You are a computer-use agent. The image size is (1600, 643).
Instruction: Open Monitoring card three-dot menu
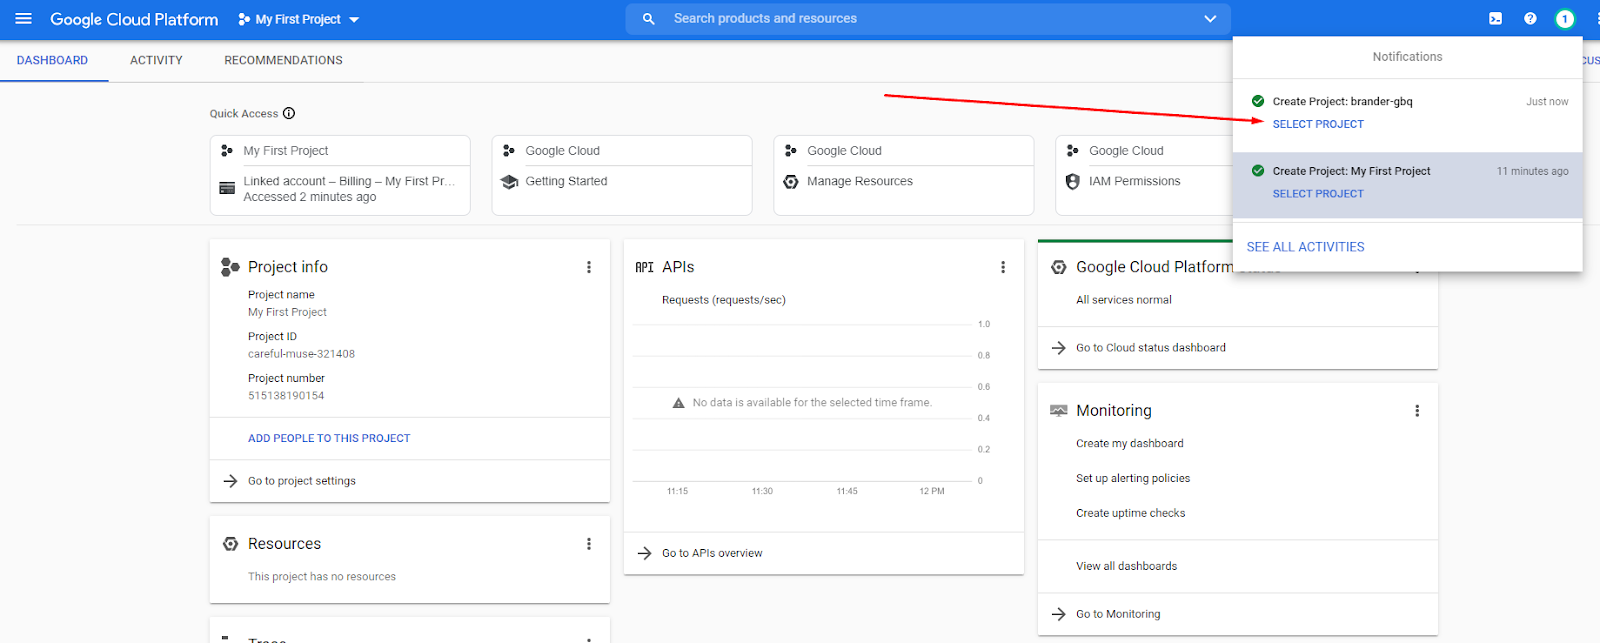pos(1417,411)
